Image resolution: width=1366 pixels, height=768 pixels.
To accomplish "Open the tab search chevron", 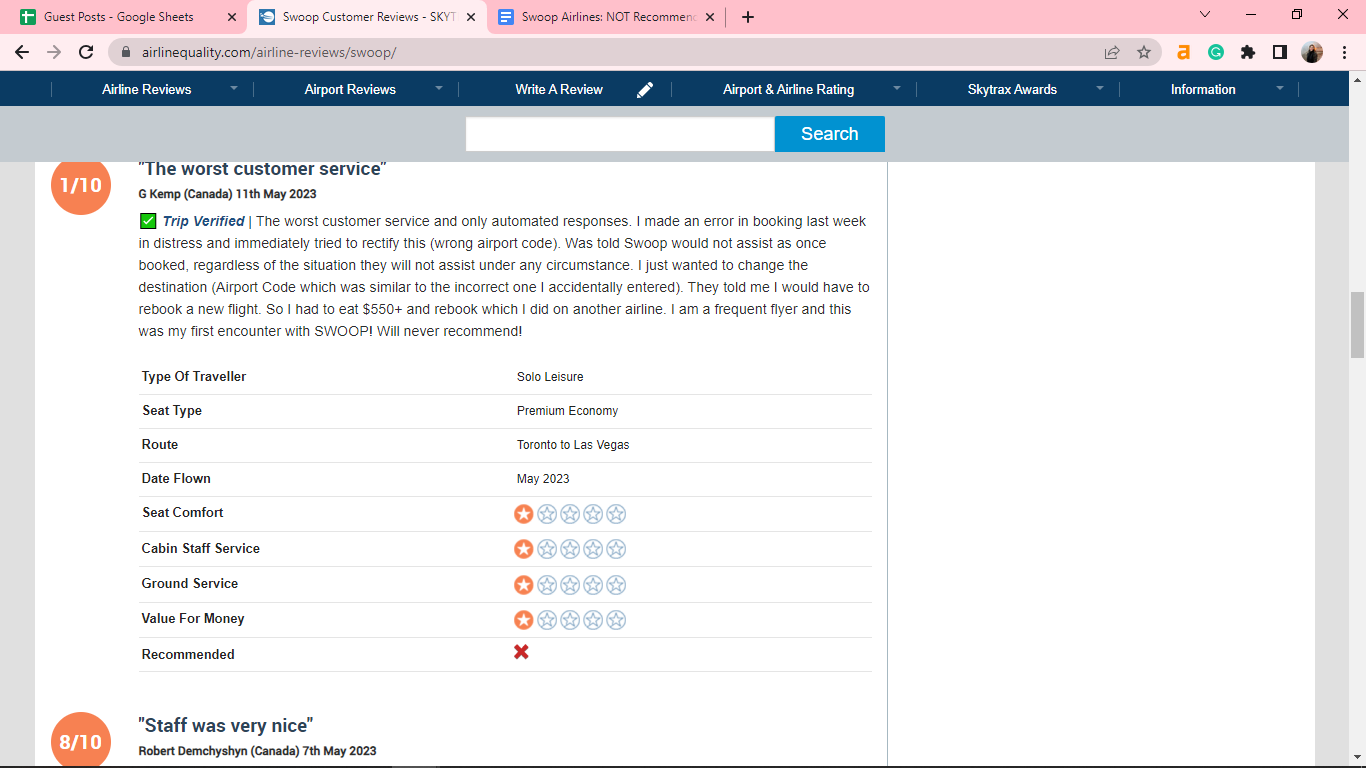I will 1205,15.
